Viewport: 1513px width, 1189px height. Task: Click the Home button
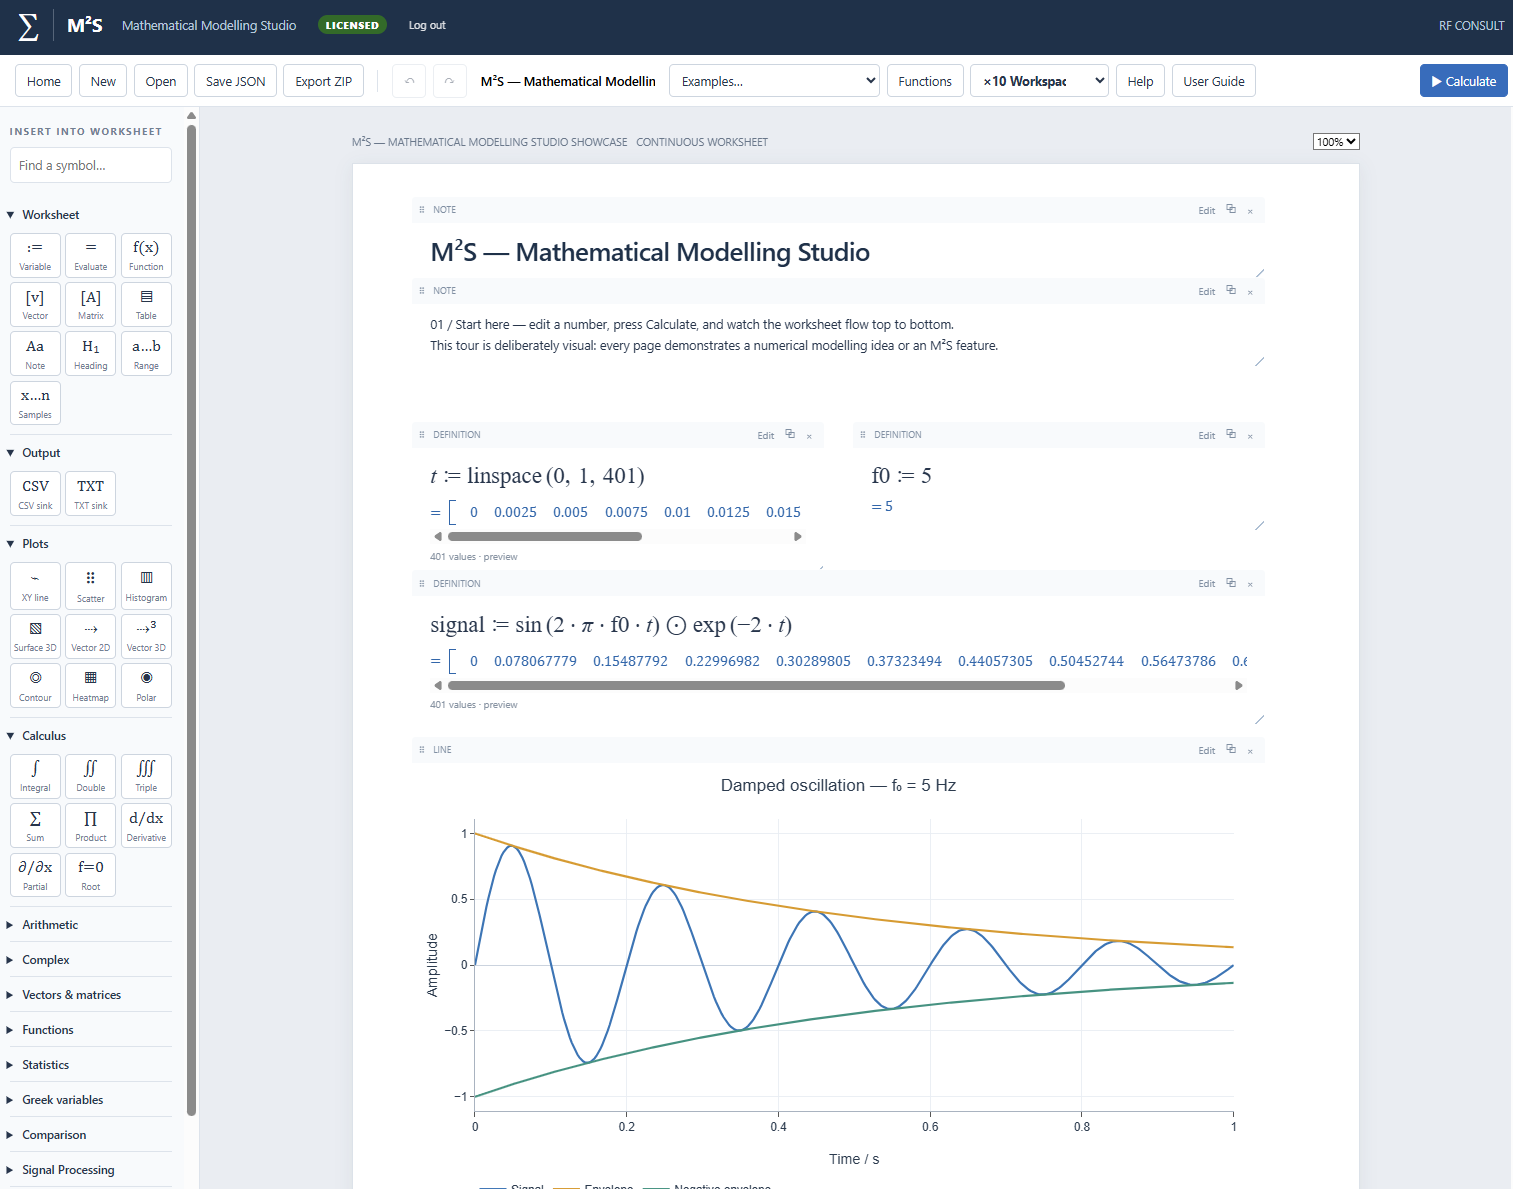(44, 81)
